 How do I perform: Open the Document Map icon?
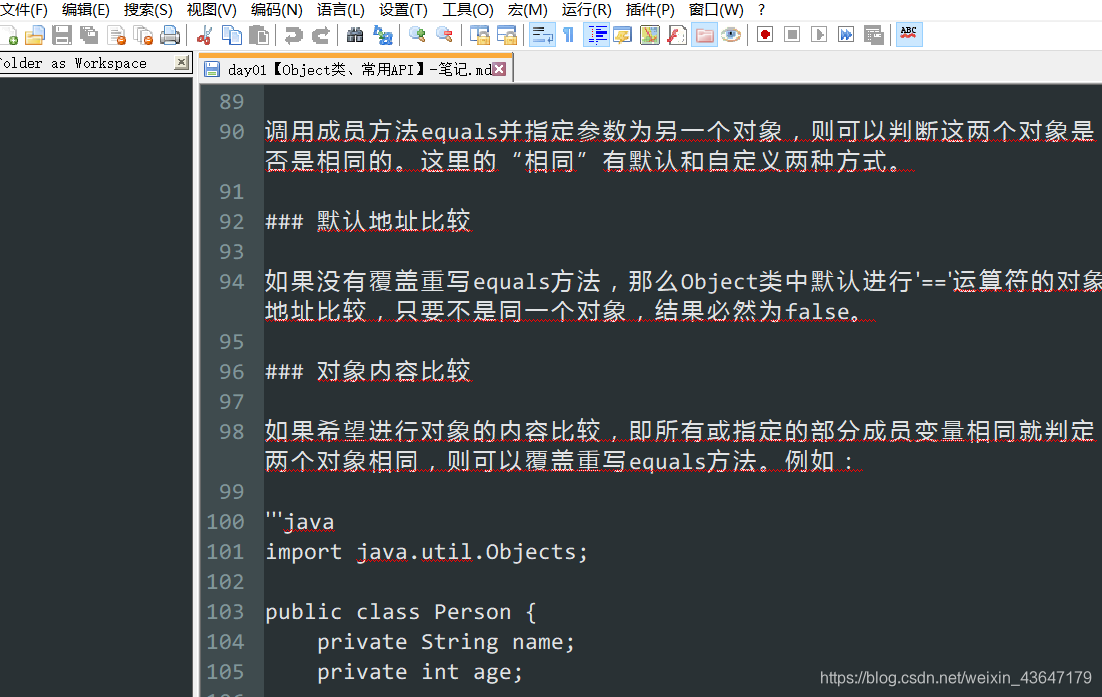coord(649,34)
